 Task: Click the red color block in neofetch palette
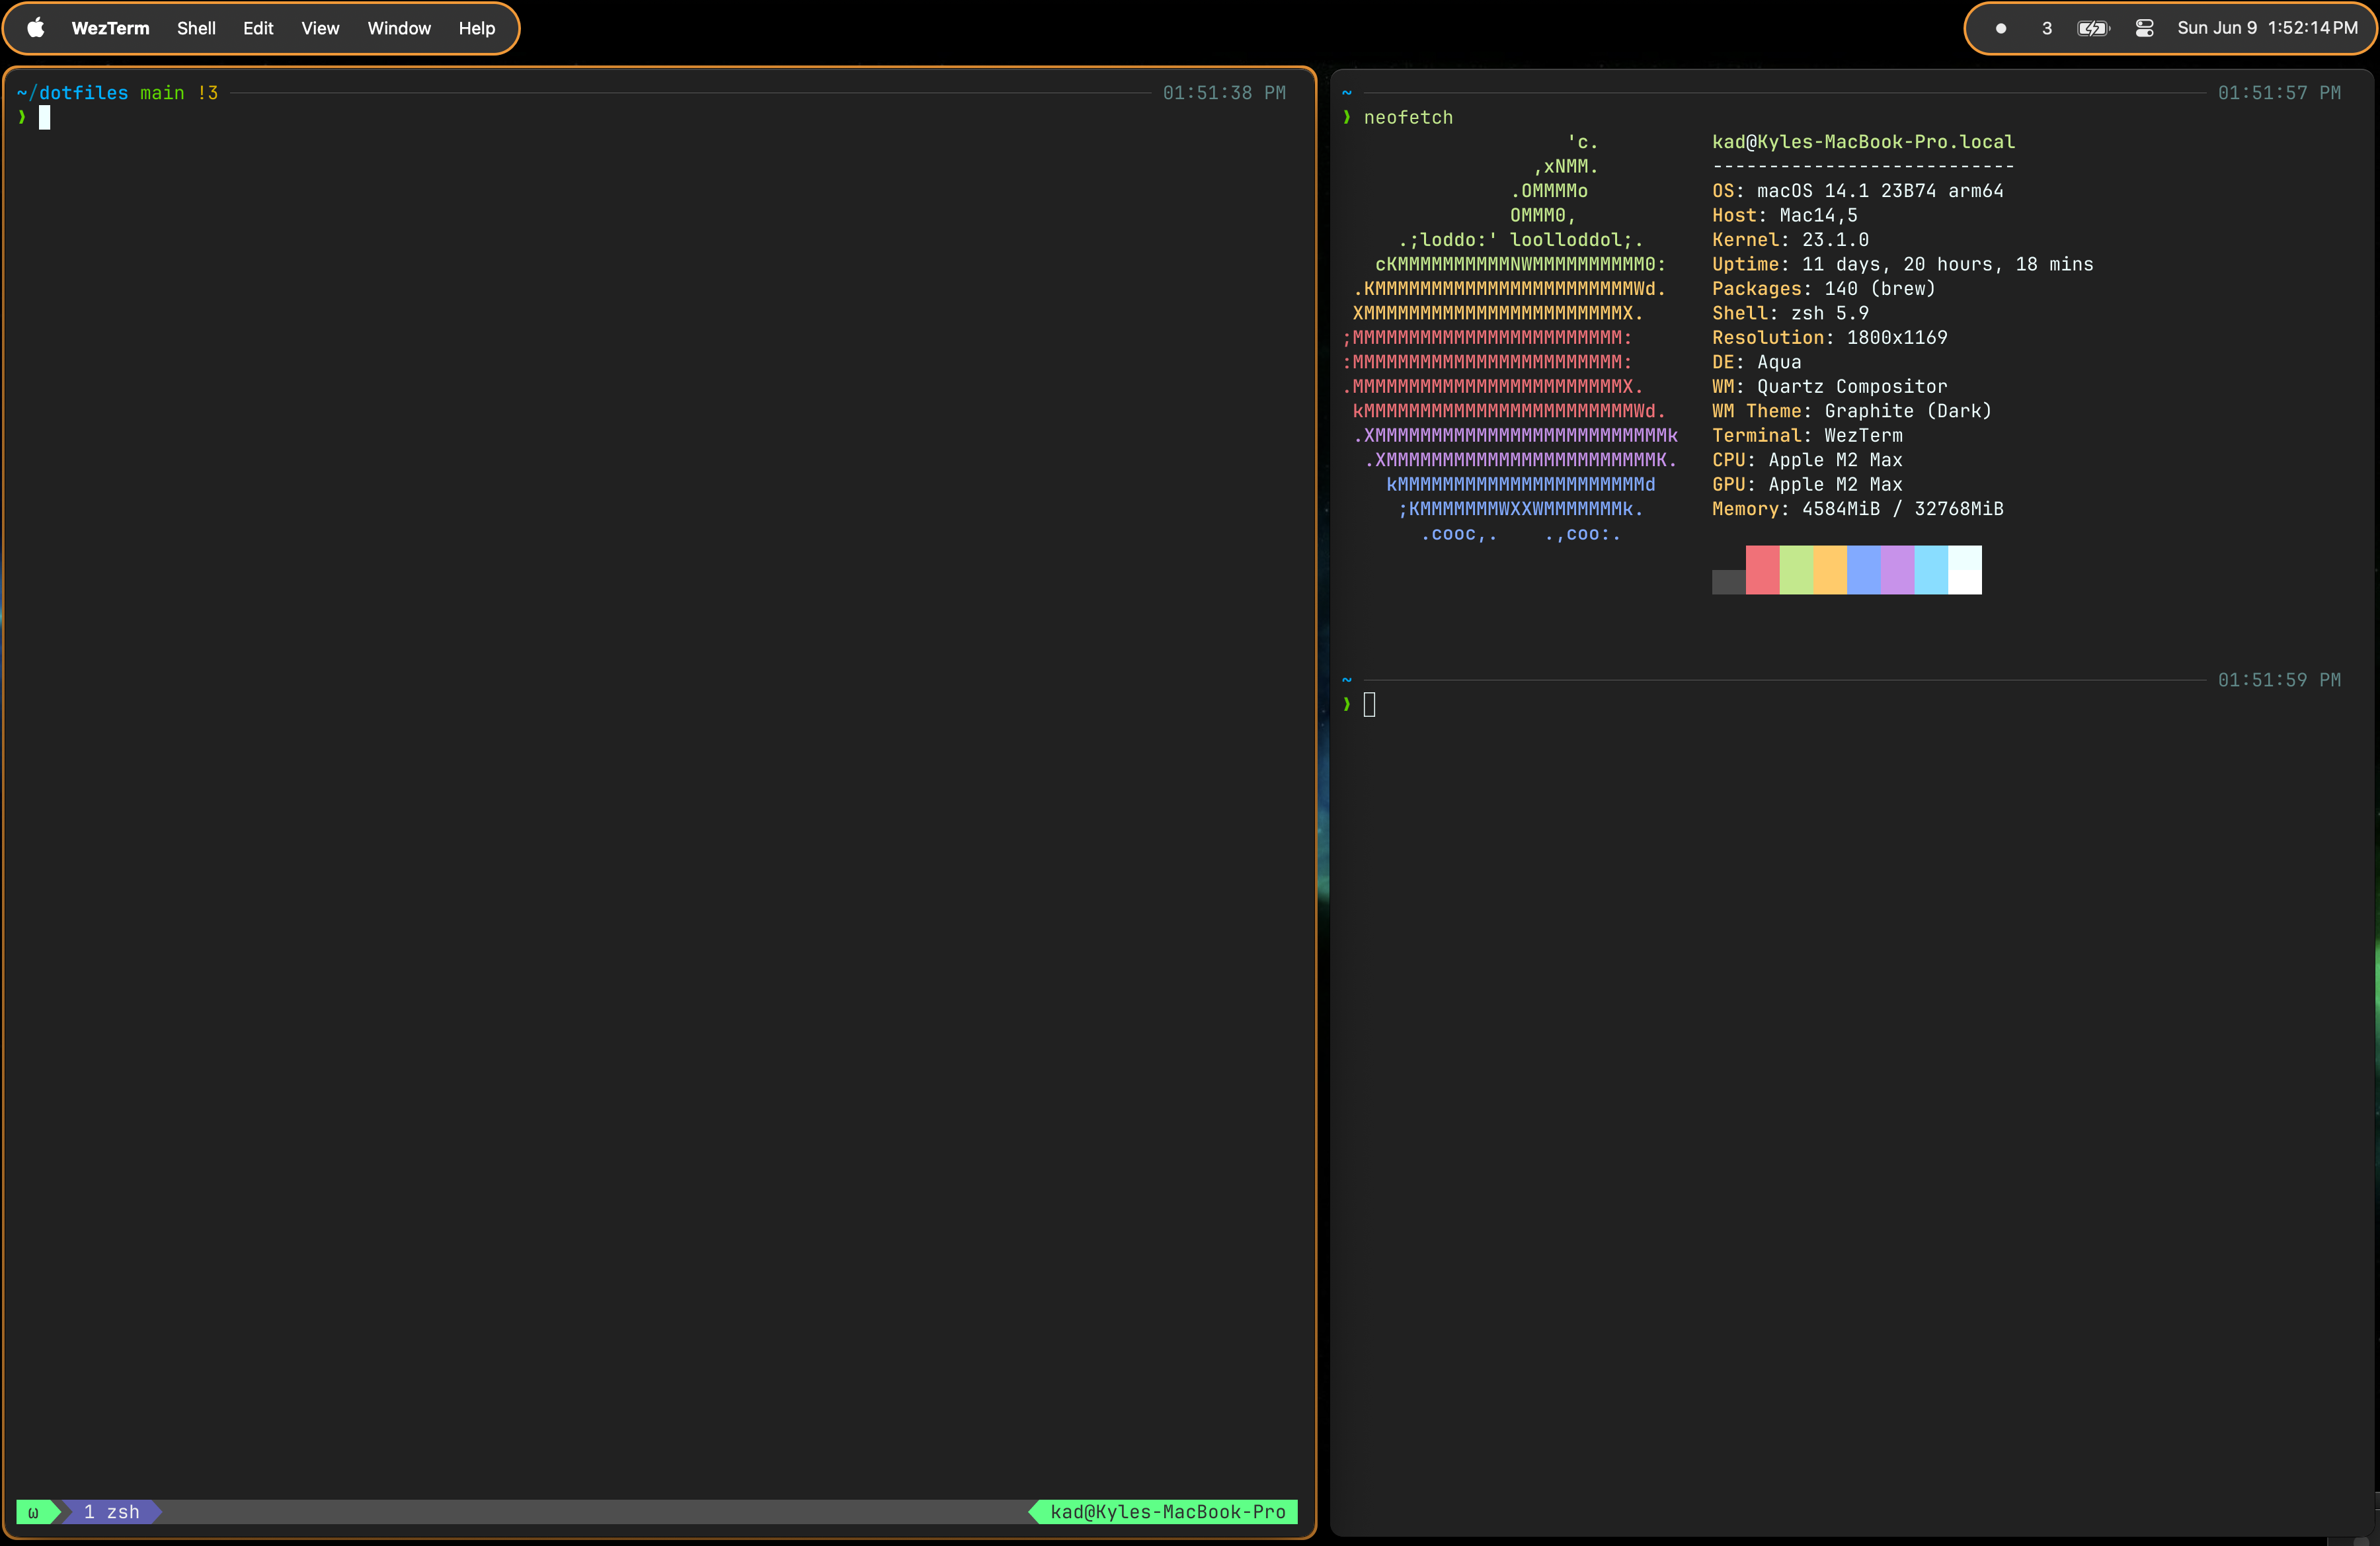1762,570
